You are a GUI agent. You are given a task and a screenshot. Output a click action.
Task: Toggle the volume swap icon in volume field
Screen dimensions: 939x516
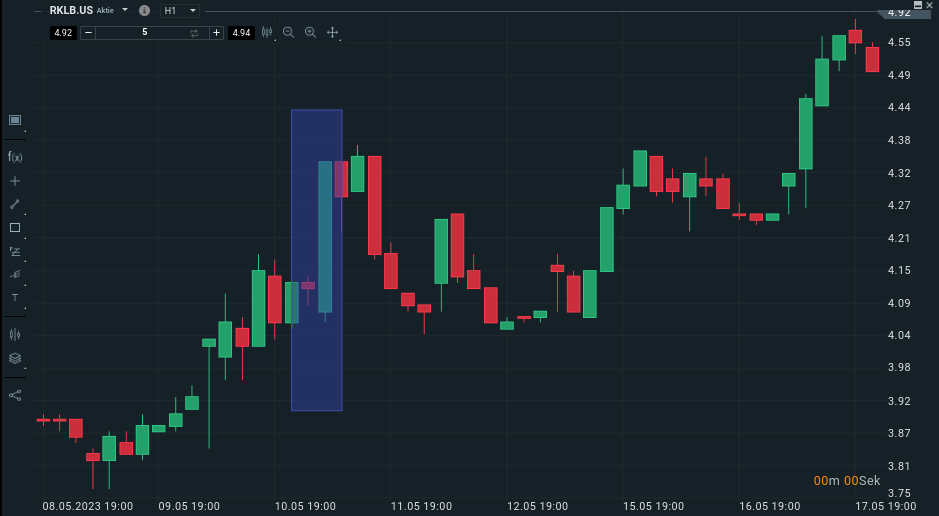194,33
